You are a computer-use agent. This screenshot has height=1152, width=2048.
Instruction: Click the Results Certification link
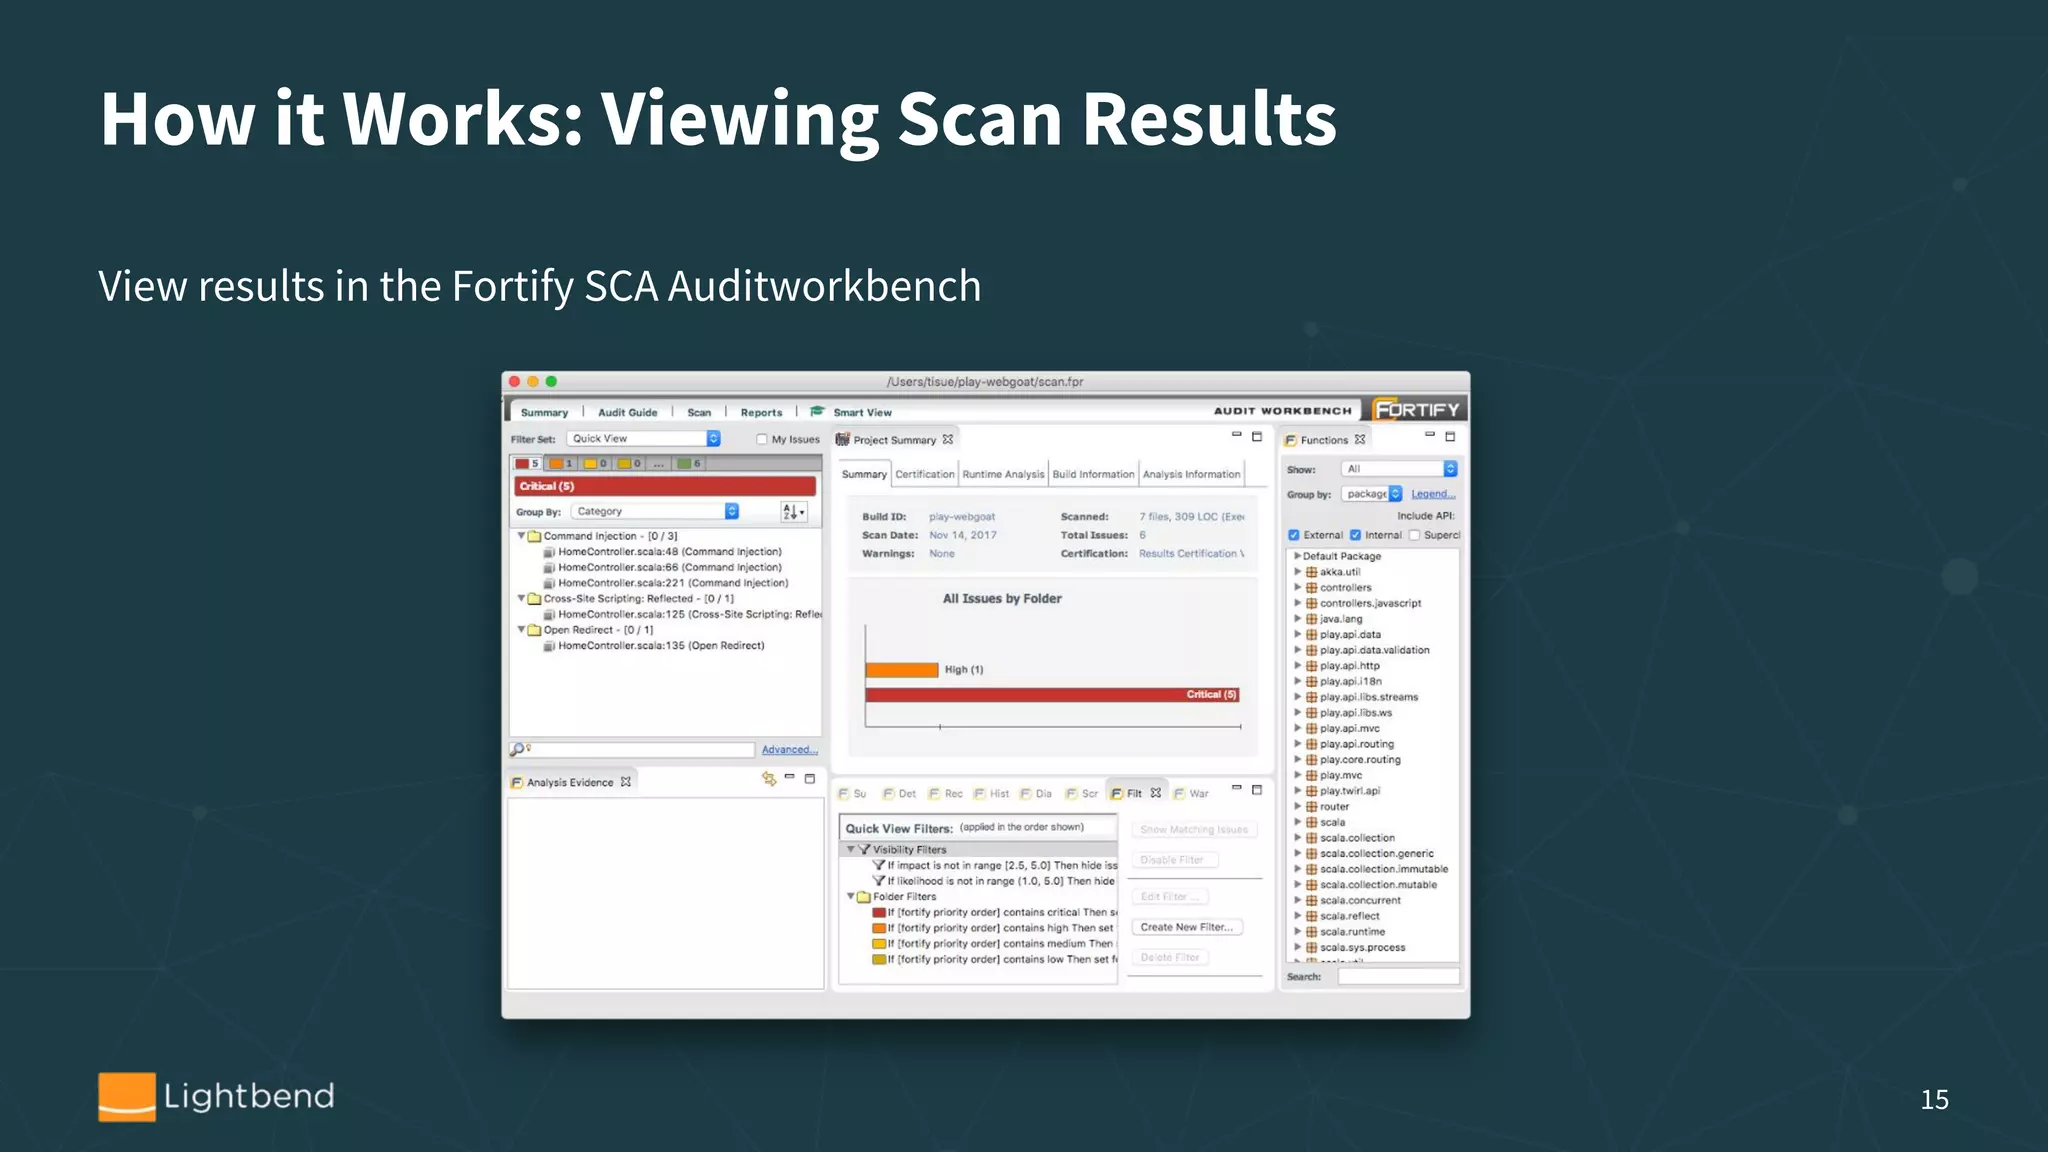pos(1191,554)
